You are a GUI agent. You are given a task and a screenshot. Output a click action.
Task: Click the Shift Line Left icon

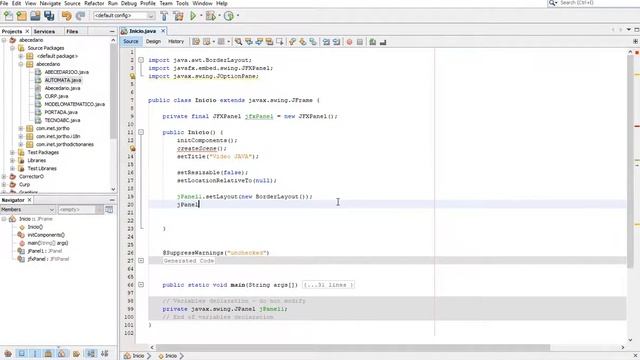click(x=326, y=42)
